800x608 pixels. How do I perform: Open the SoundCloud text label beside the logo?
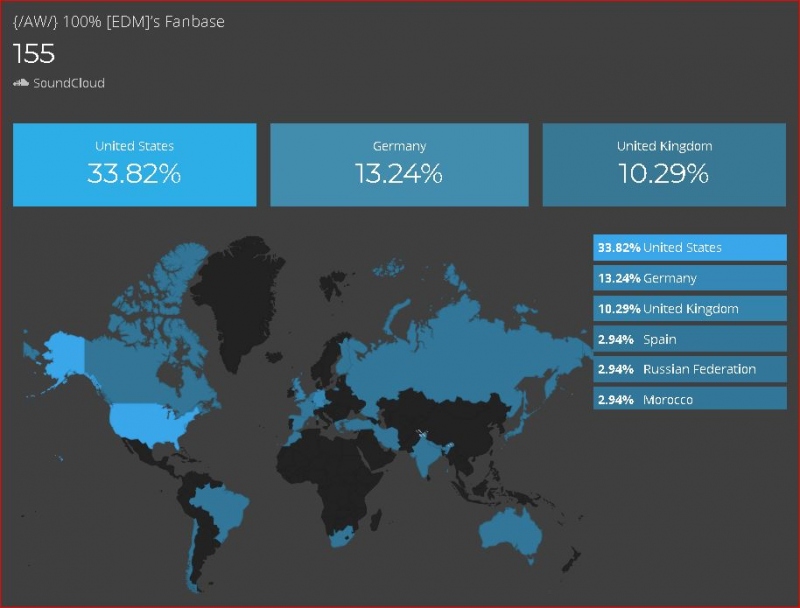click(x=68, y=83)
